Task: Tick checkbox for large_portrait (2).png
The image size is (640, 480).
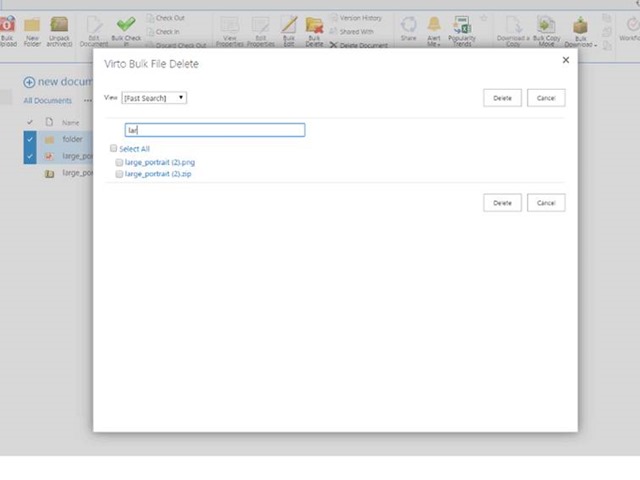Action: [x=120, y=162]
